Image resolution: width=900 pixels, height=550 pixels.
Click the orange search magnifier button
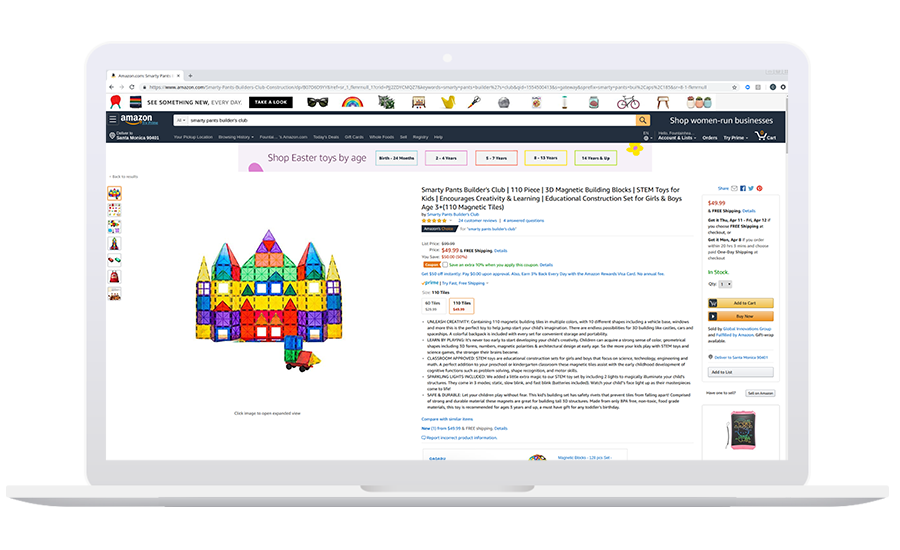tap(644, 120)
